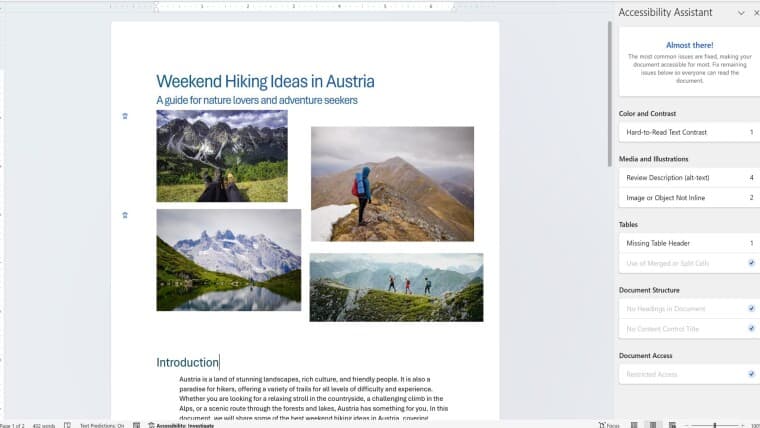Image resolution: width=760 pixels, height=428 pixels.
Task: Select No Headings in Document item
Action: click(x=689, y=308)
